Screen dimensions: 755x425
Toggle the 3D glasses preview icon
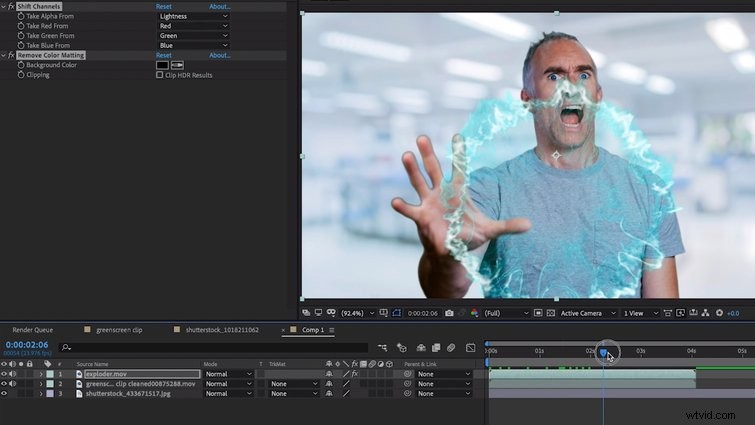pos(331,313)
